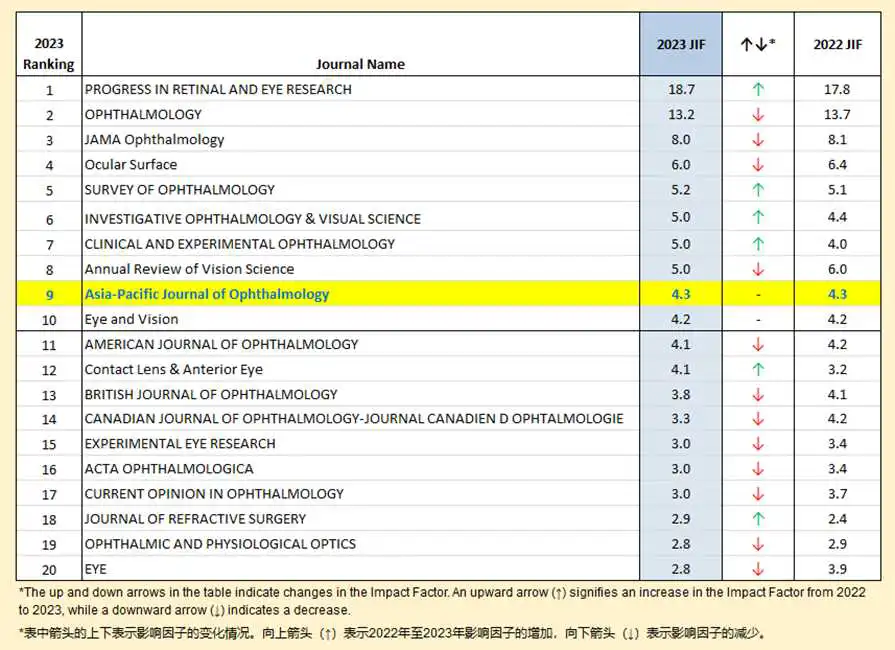Select 'INVESTIGATIVE OPHTHALMOLOGY & VISUAL SCIENCE' name
Image resolution: width=895 pixels, height=650 pixels.
click(x=253, y=219)
